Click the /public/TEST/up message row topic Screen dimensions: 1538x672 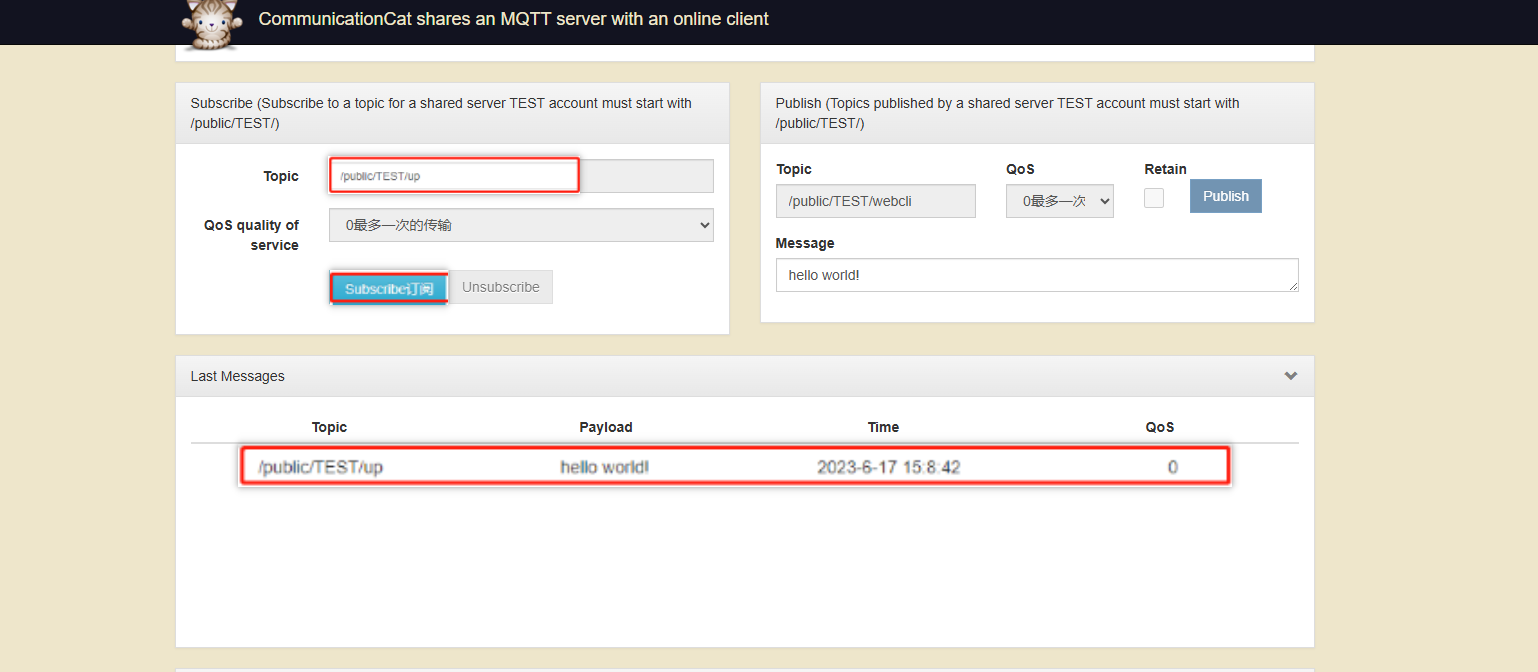click(321, 467)
